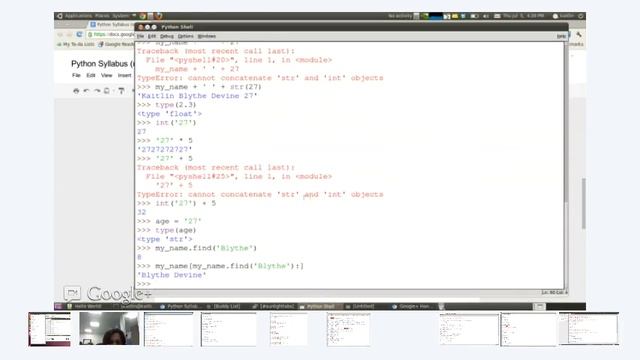Image resolution: width=640 pixels, height=360 pixels.
Task: Click the browser address bar in Chrome window
Action: pyautogui.click(x=111, y=35)
